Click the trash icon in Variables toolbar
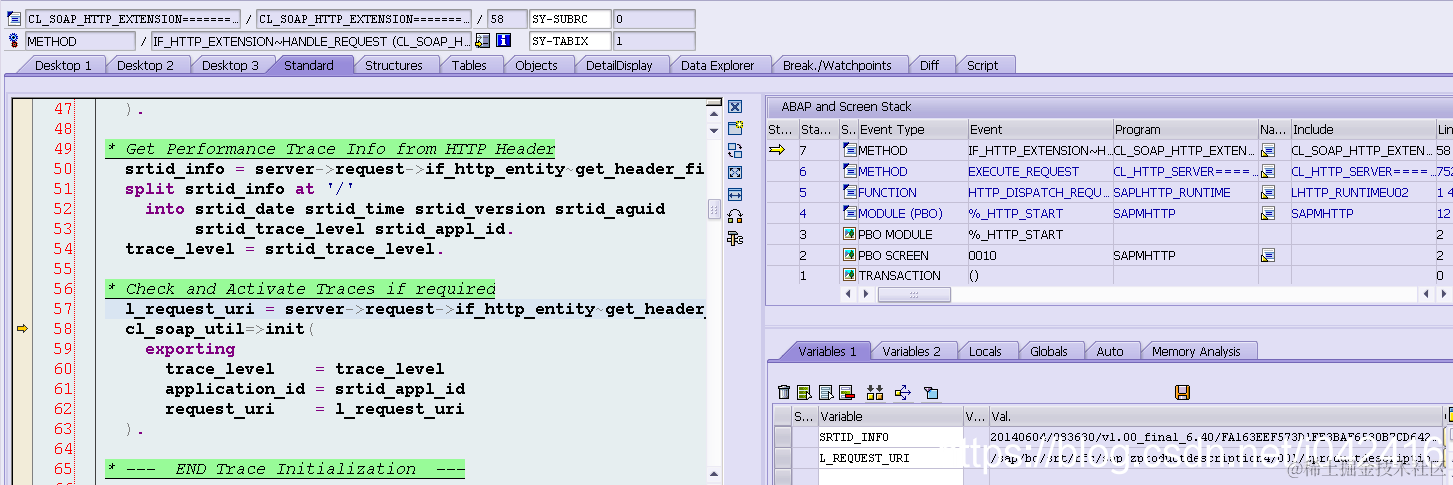The height and width of the screenshot is (485, 1453). (784, 393)
